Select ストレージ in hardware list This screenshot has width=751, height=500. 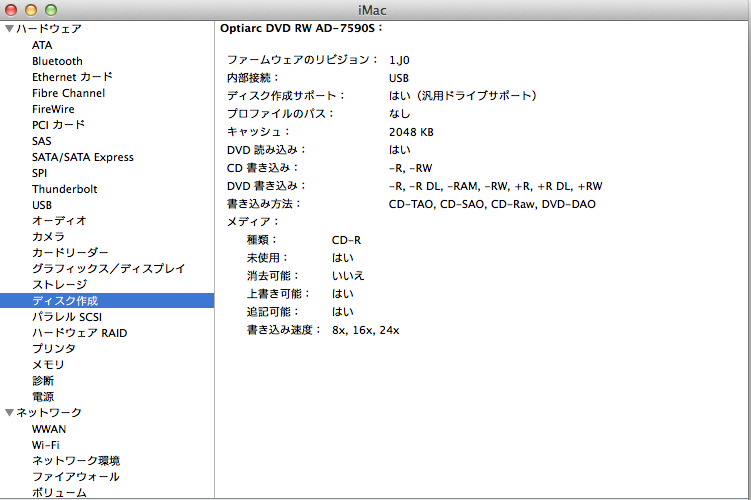[x=59, y=285]
